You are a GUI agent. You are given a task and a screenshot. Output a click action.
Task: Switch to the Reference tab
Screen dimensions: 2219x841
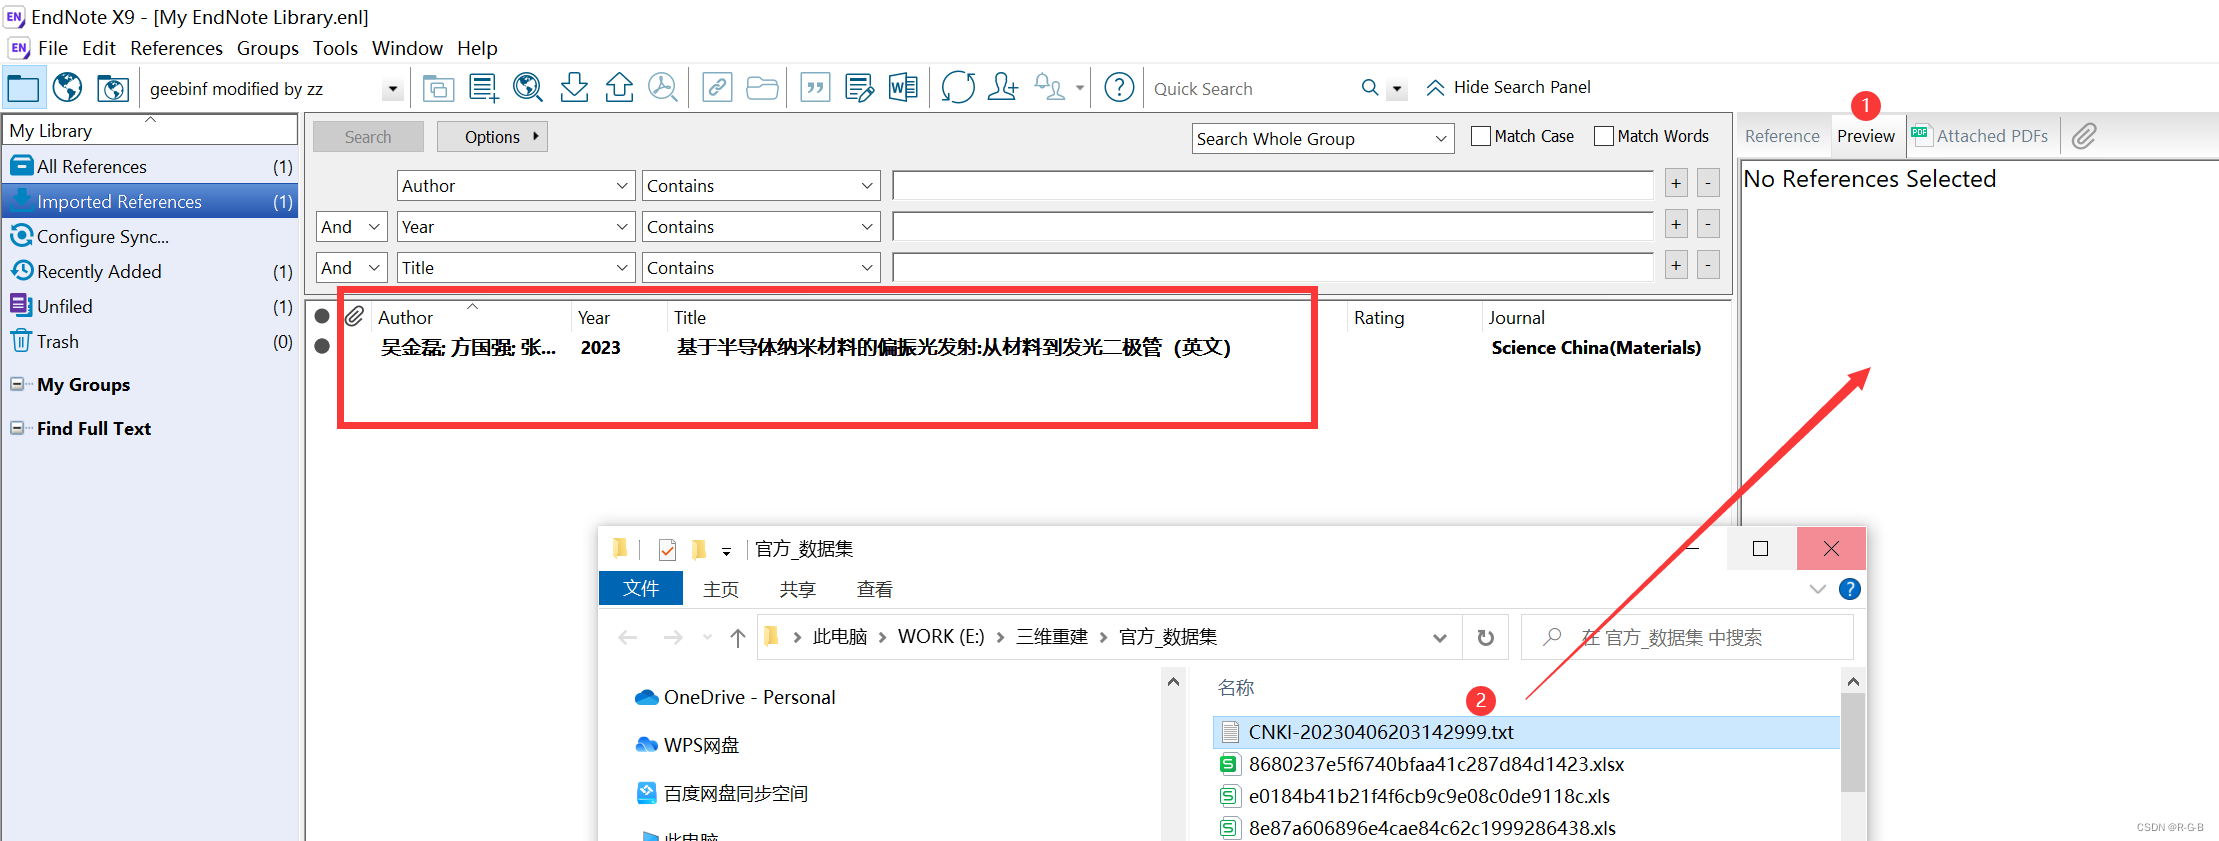1782,136
